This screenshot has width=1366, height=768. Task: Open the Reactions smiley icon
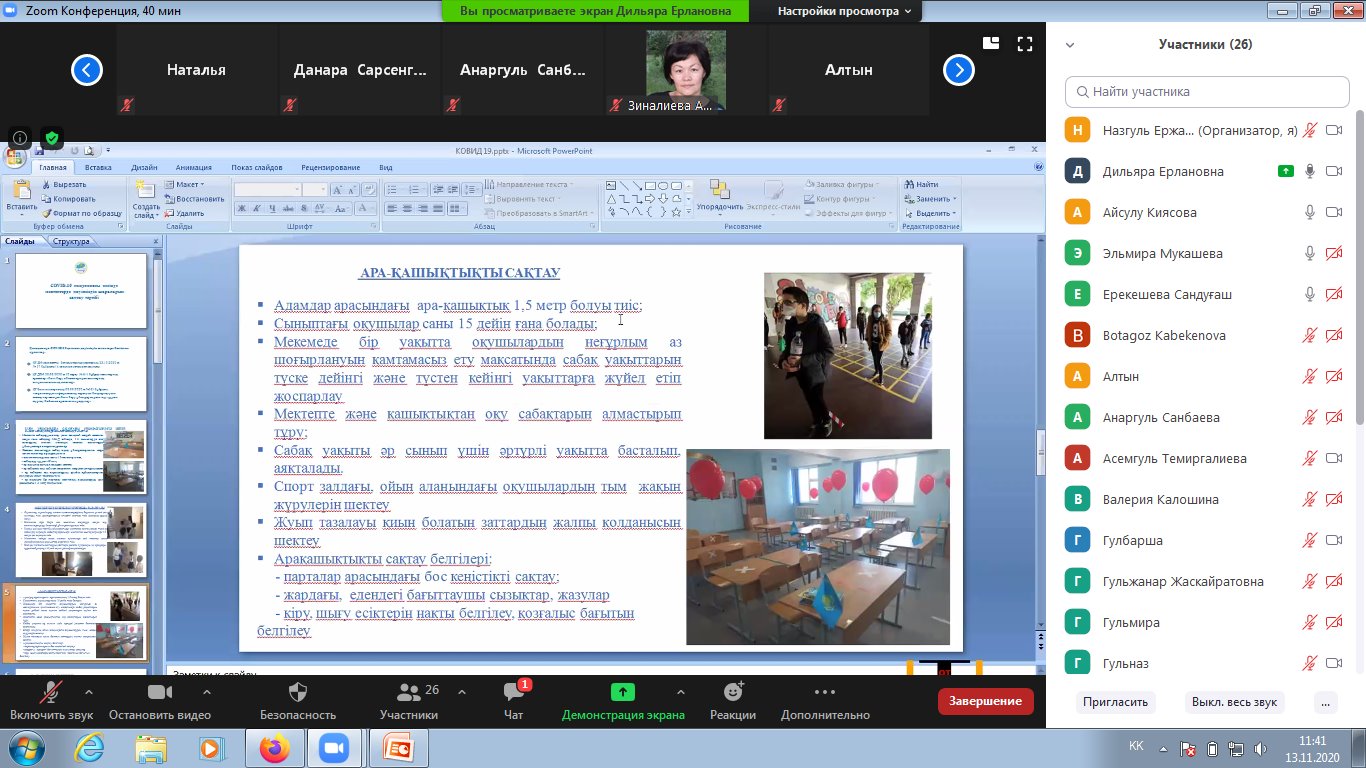point(733,693)
